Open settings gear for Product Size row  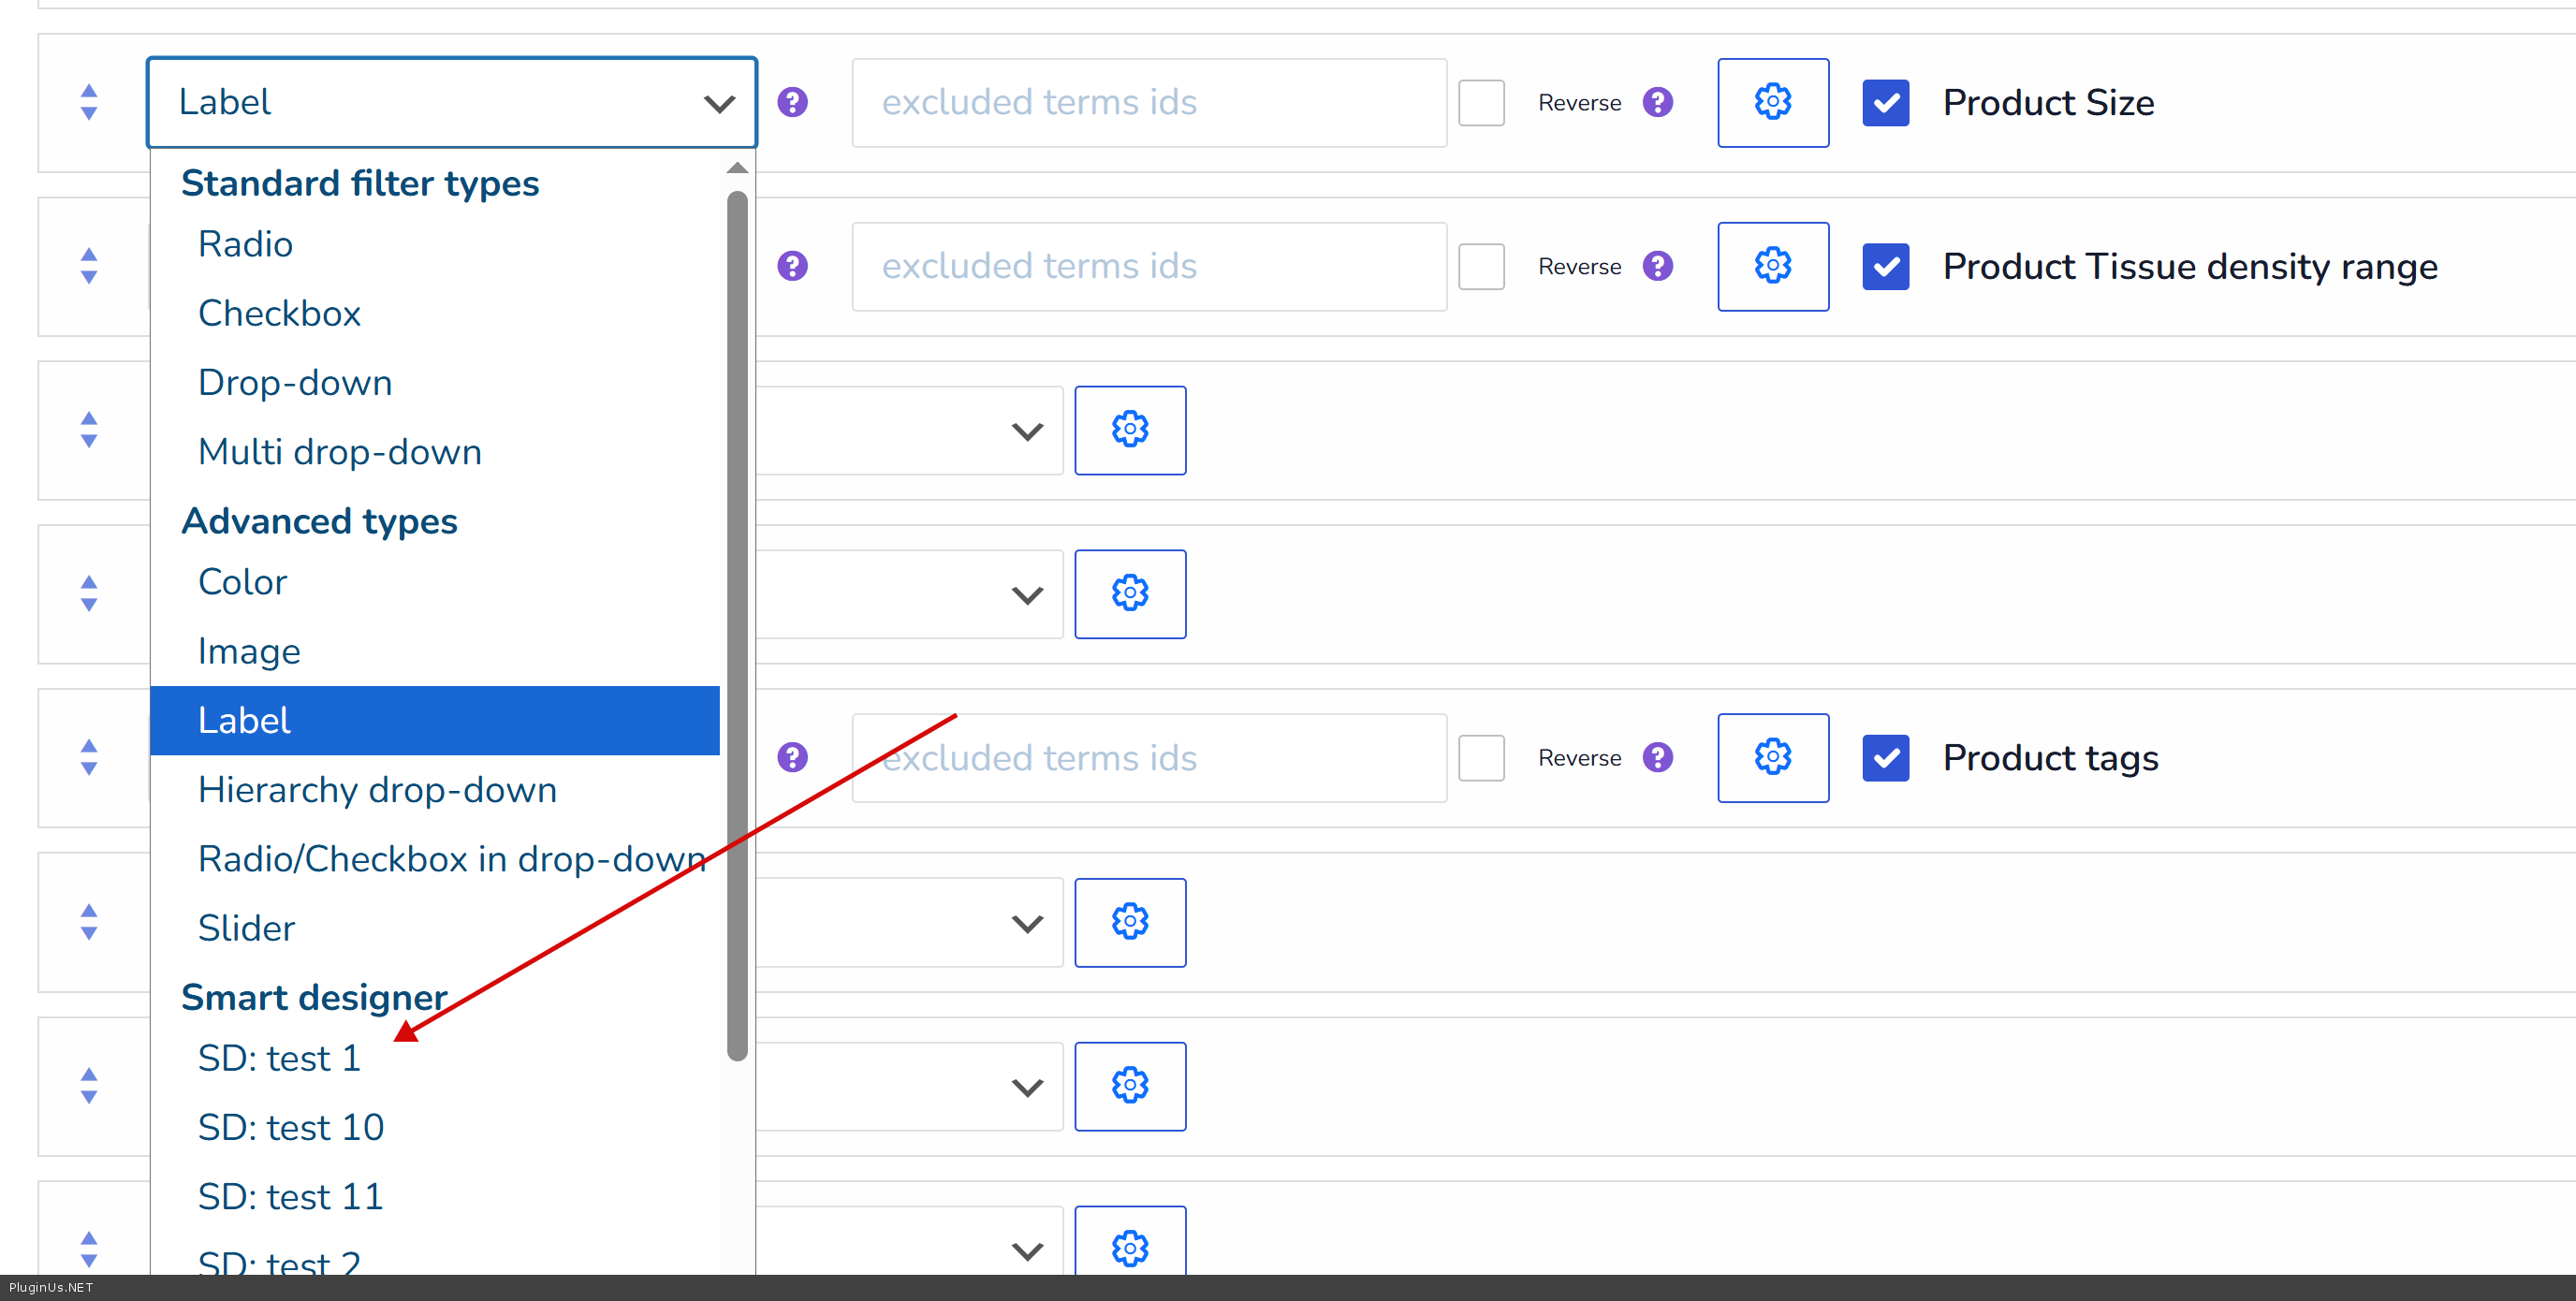[1772, 102]
